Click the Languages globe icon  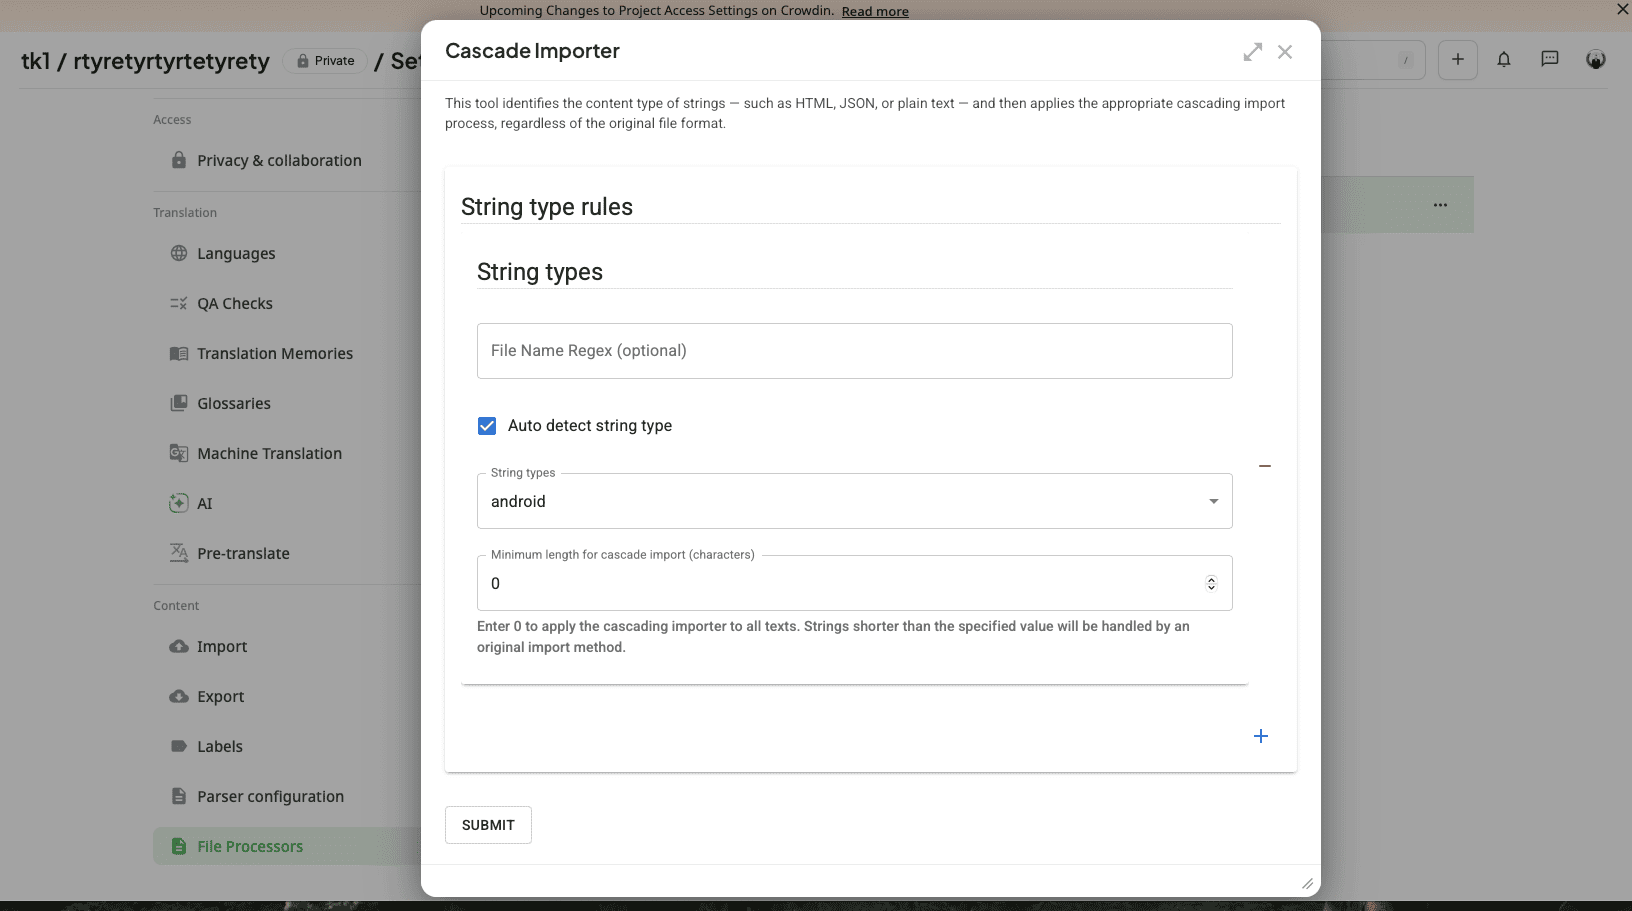[x=179, y=253]
